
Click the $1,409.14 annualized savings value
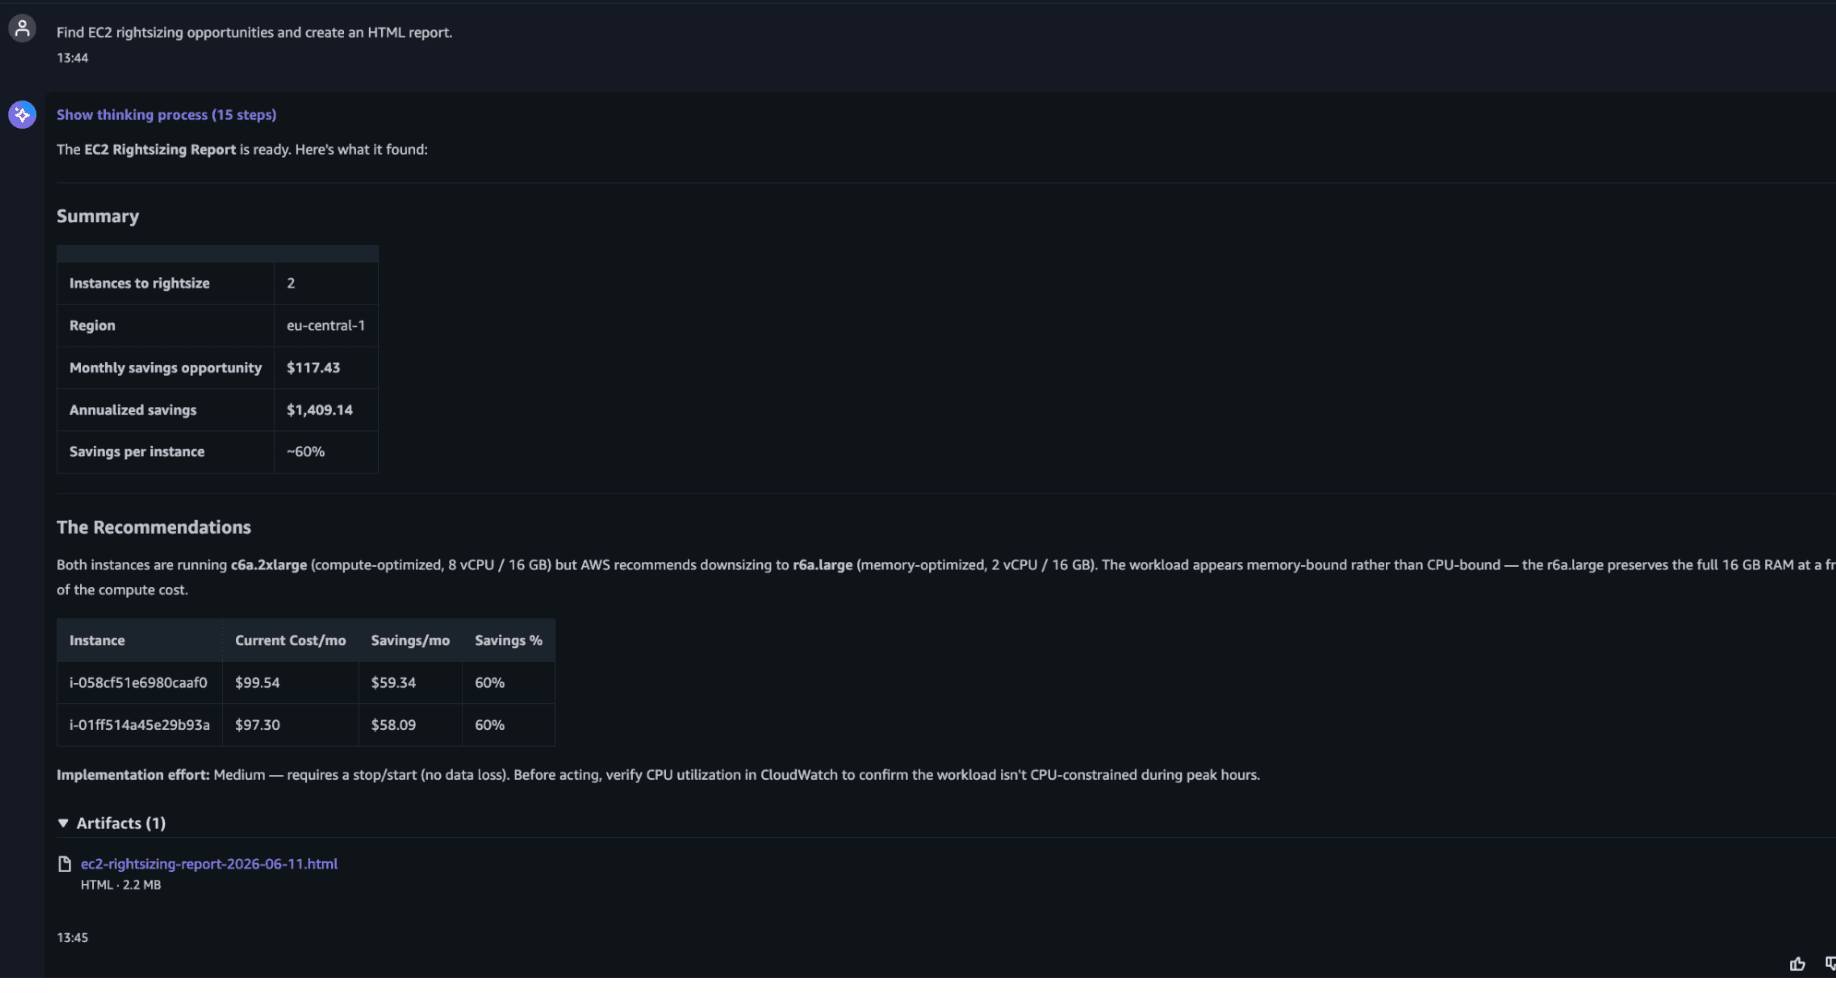(320, 410)
